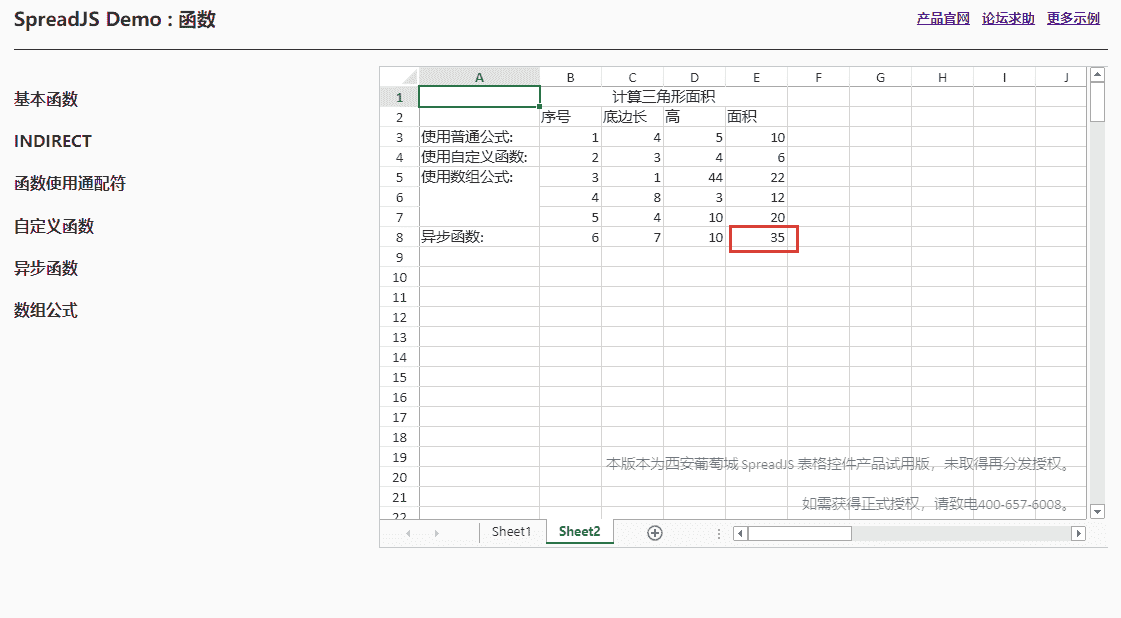Select row 15 header

[x=400, y=378]
